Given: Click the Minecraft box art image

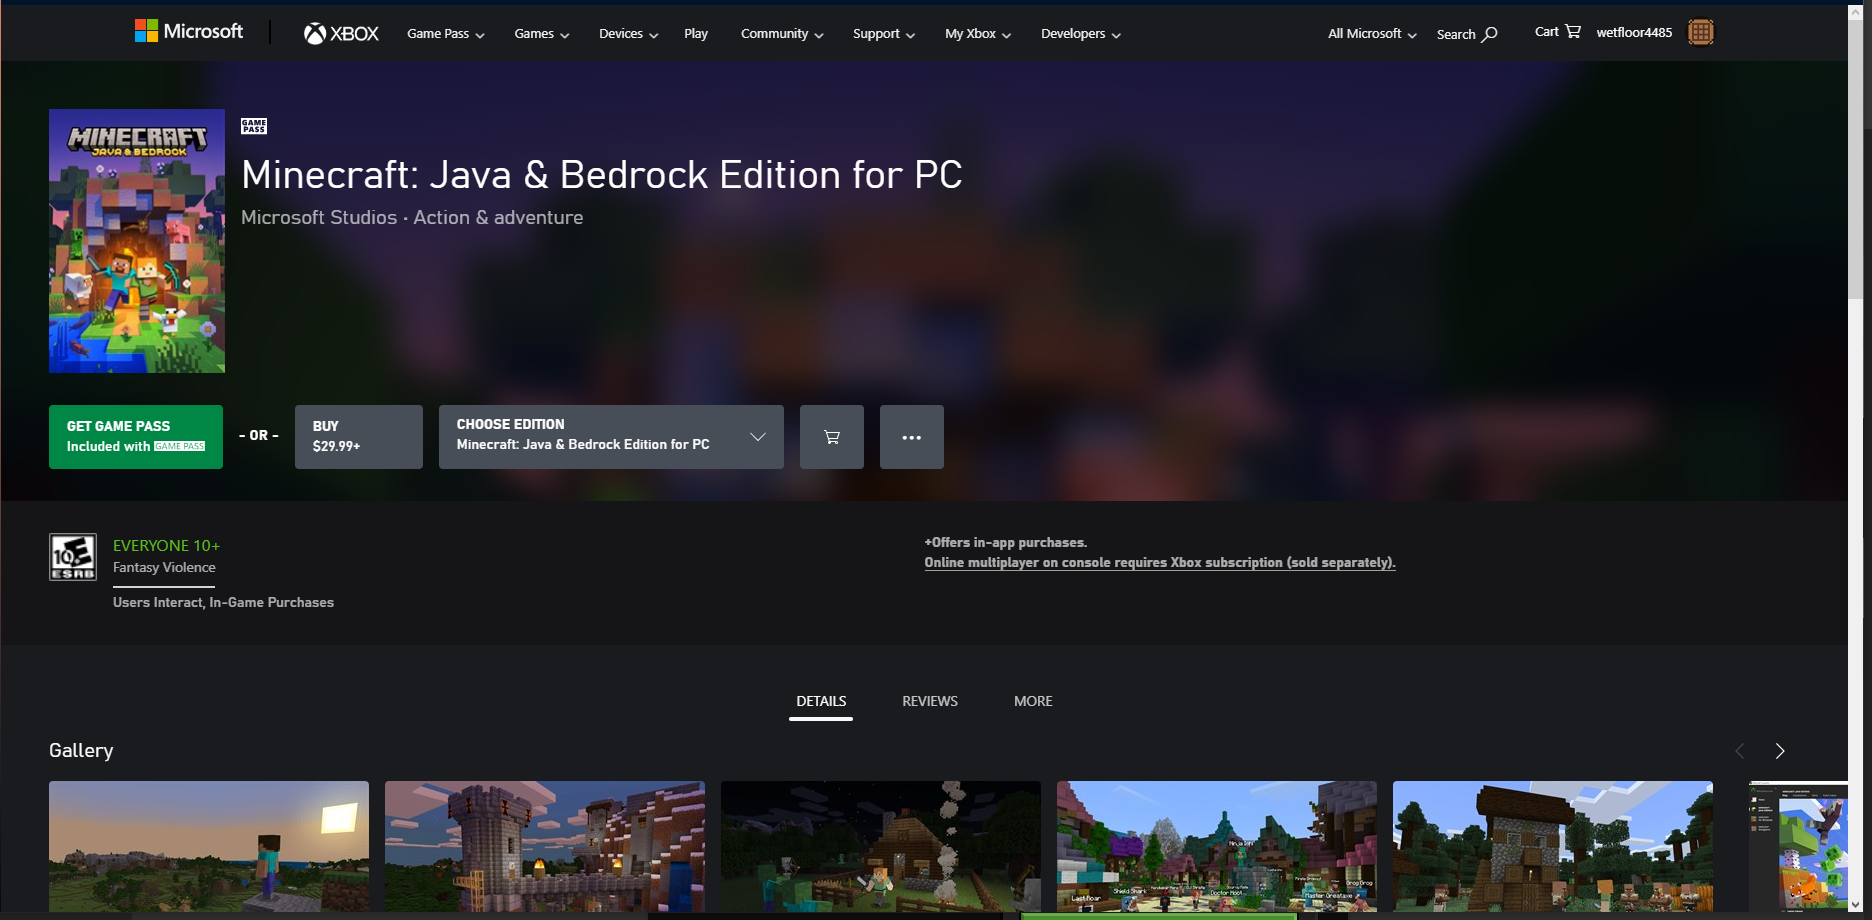Looking at the screenshot, I should [137, 241].
